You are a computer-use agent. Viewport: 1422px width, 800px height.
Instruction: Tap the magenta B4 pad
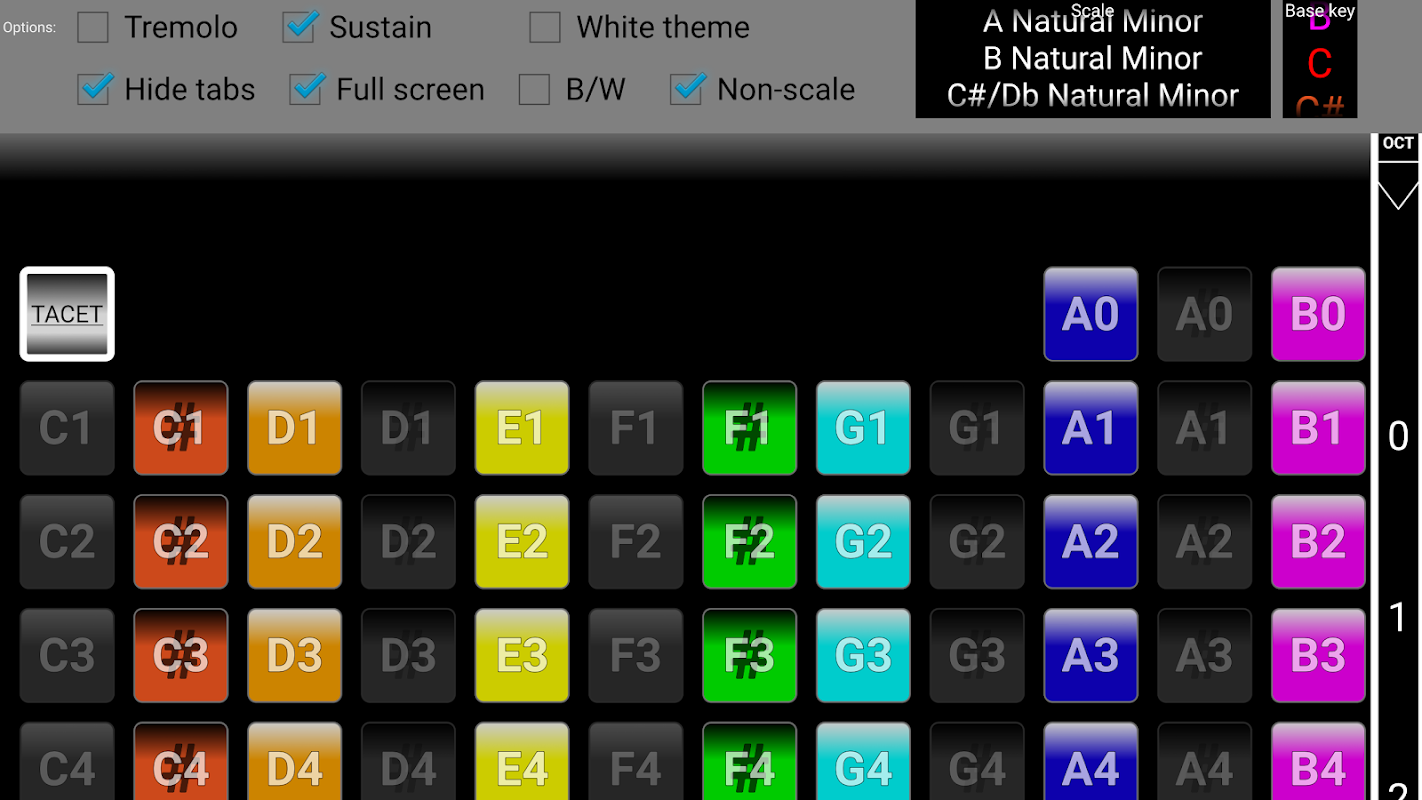click(1318, 762)
